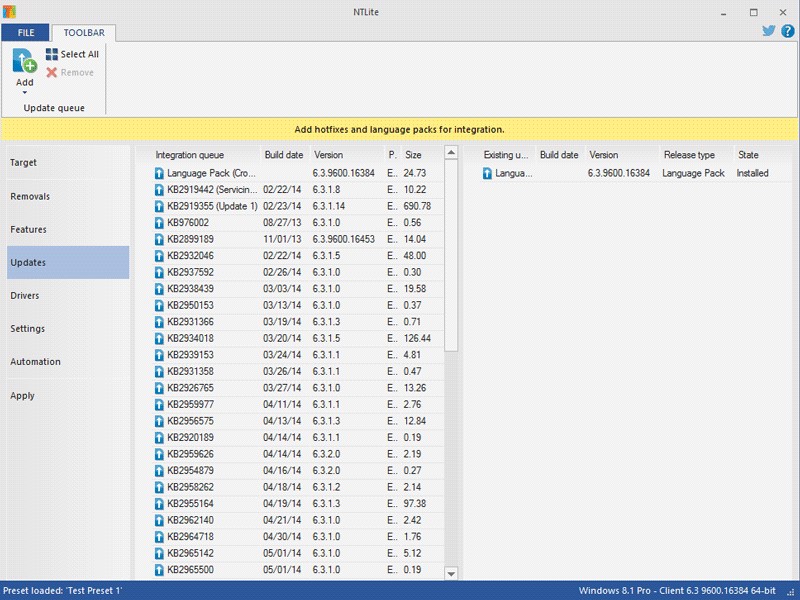The image size is (800, 600).
Task: Click the icon beside KB2919355 (Update 1)
Action: (159, 206)
